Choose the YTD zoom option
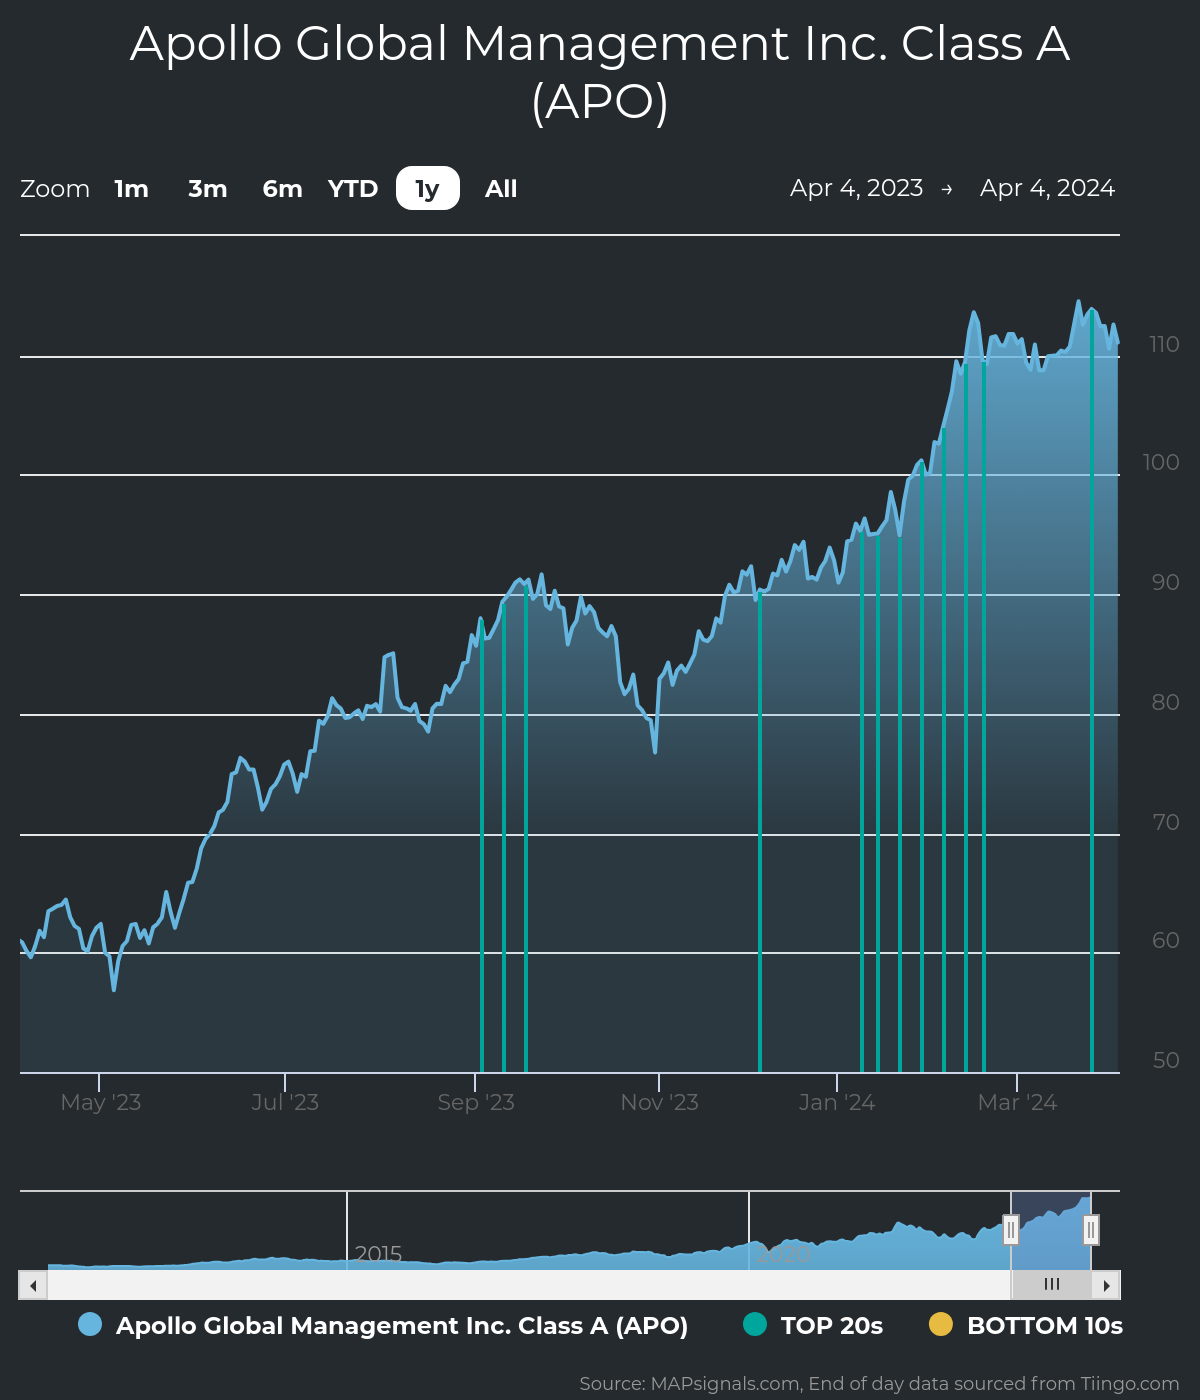 tap(353, 189)
